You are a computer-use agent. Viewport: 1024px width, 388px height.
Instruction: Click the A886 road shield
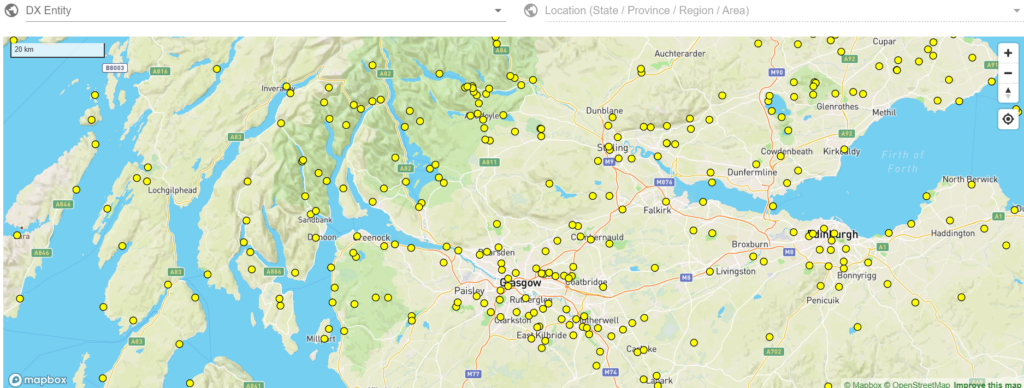coord(274,271)
